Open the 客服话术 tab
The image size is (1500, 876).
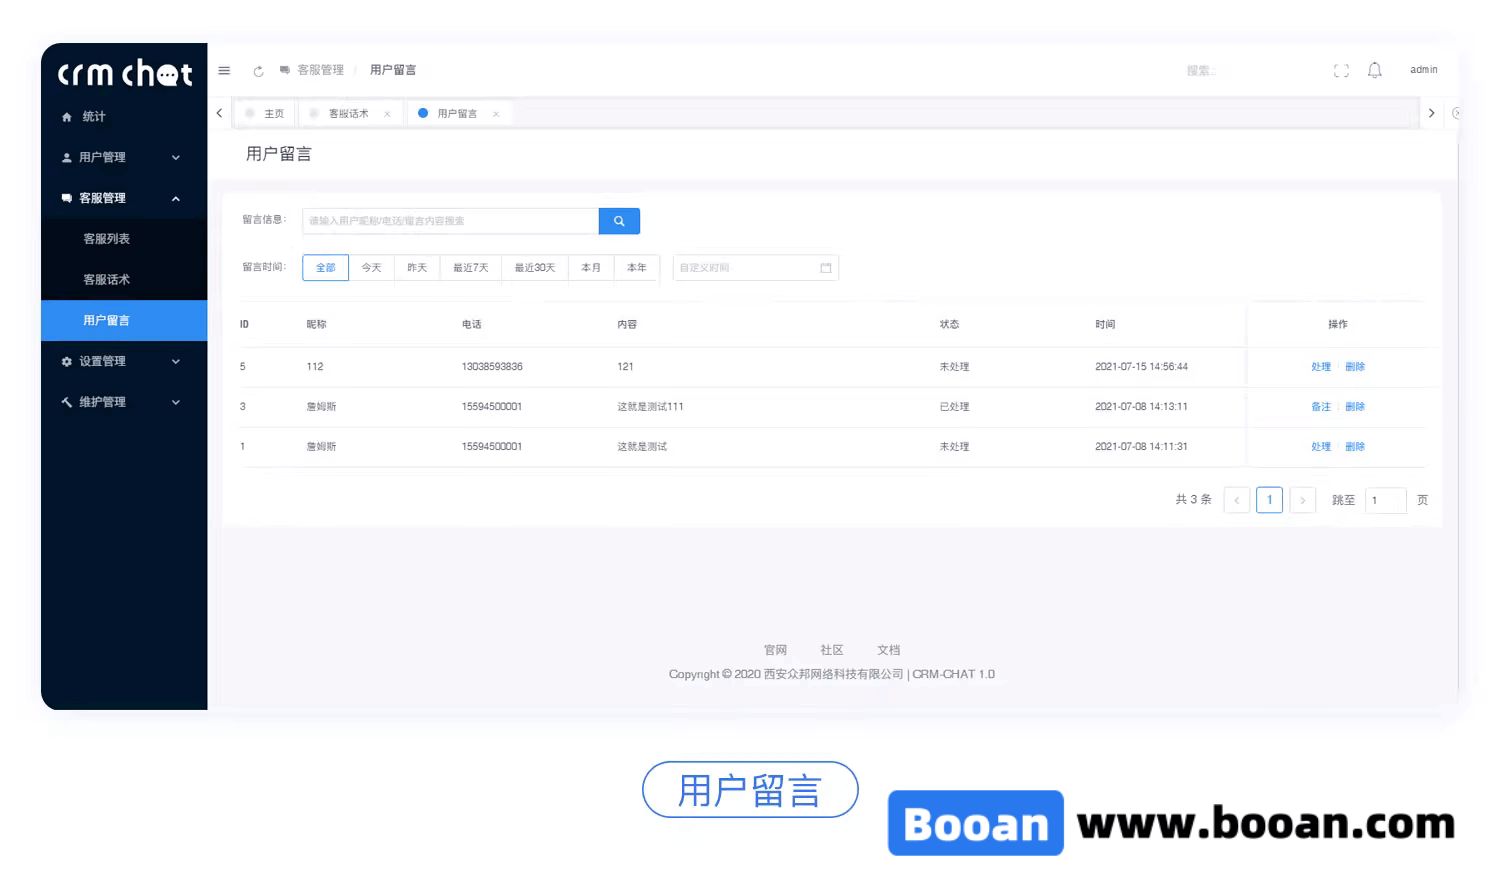(x=347, y=113)
